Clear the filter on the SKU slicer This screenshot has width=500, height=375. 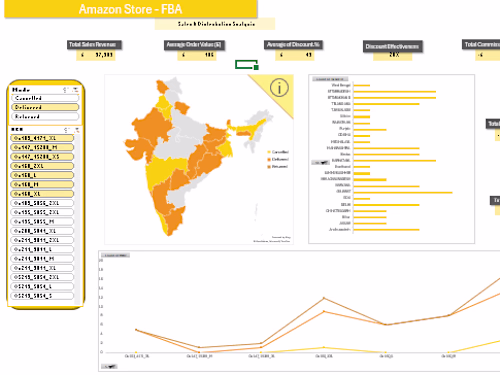[x=76, y=130]
